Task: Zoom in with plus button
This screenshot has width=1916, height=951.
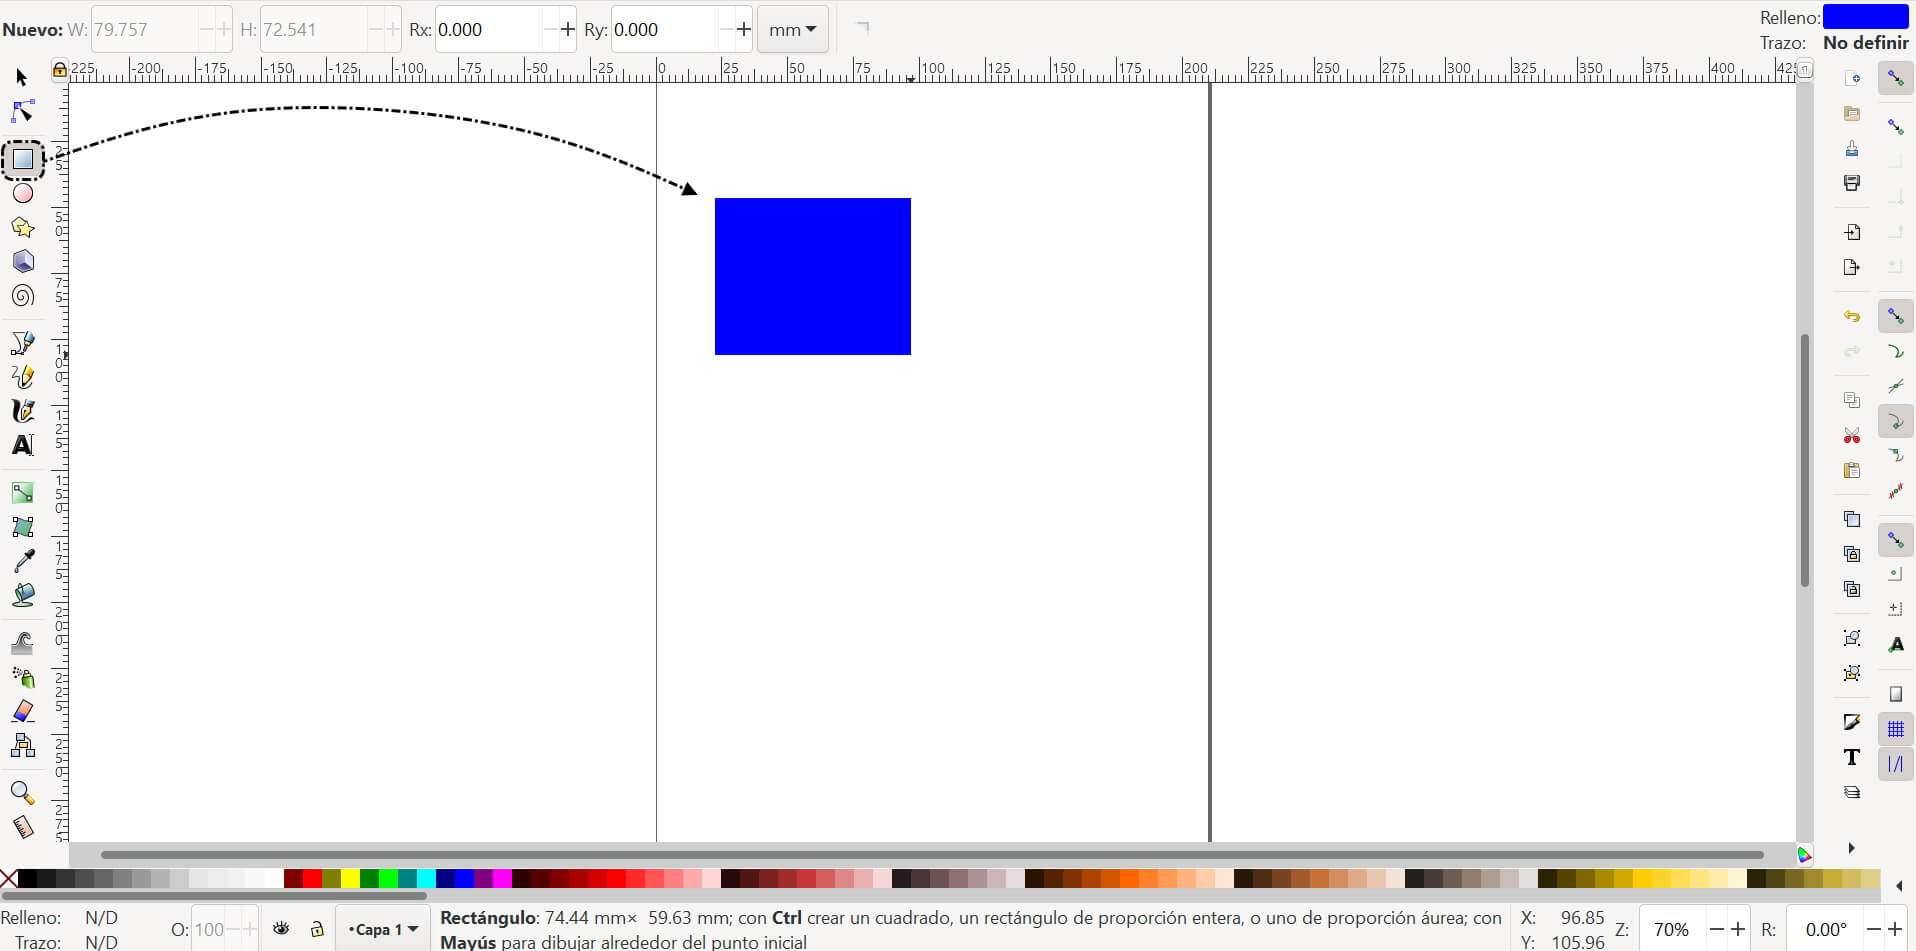Action: coord(1739,929)
